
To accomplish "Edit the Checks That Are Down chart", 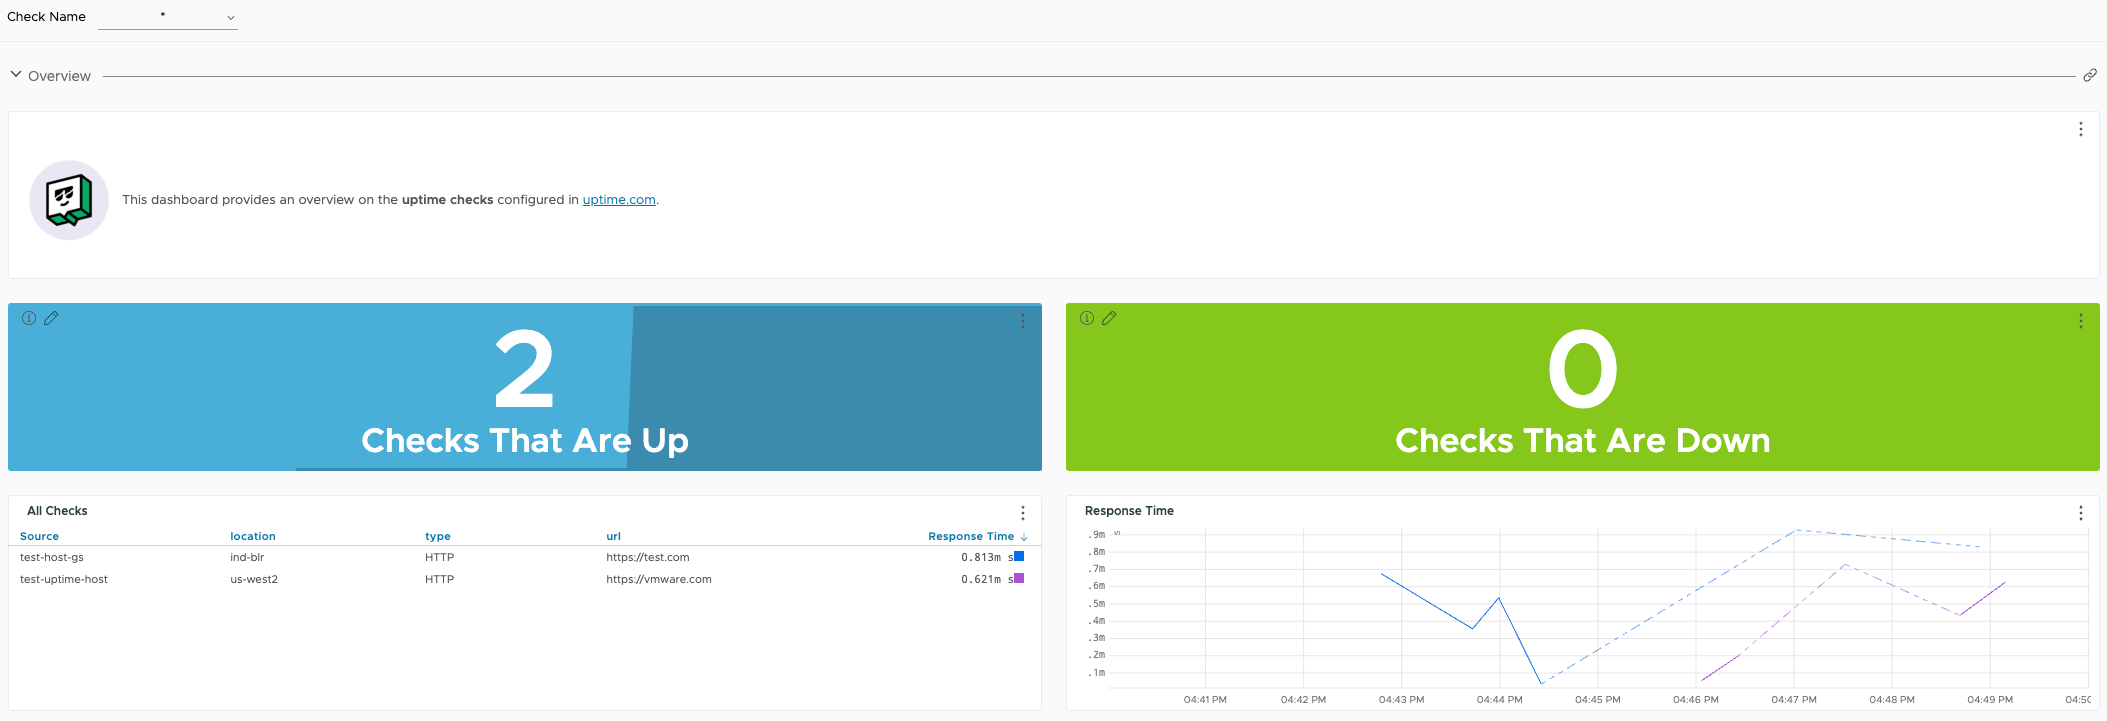I will click(1109, 318).
